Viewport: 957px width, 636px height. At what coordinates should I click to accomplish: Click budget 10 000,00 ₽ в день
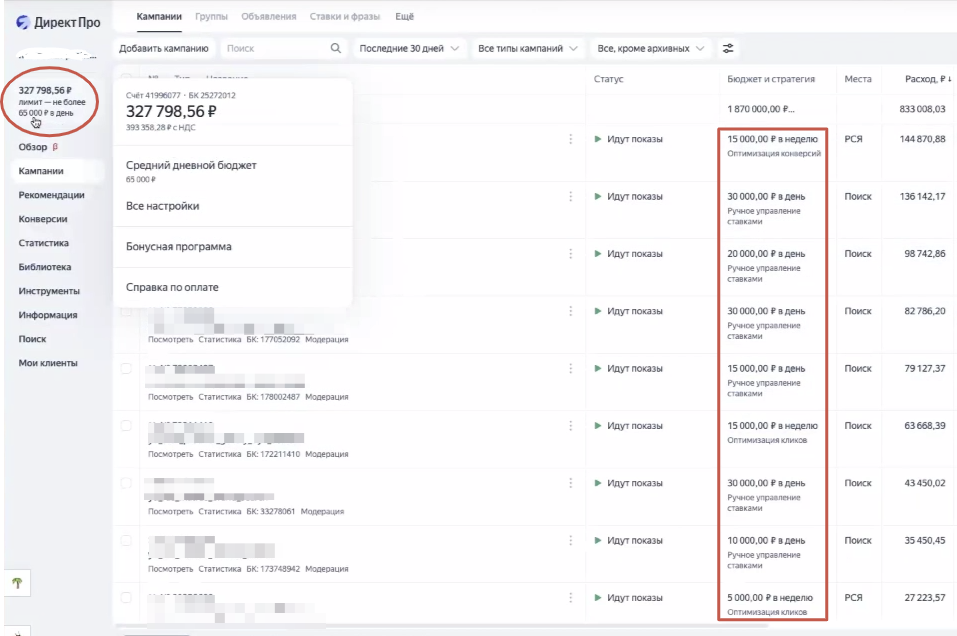click(766, 541)
